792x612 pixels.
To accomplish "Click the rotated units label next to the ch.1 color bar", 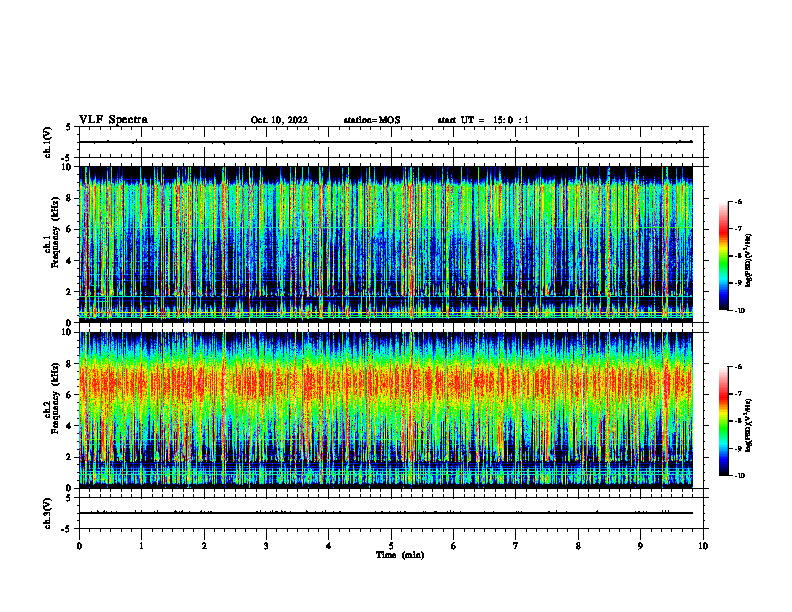I will pos(749,260).
